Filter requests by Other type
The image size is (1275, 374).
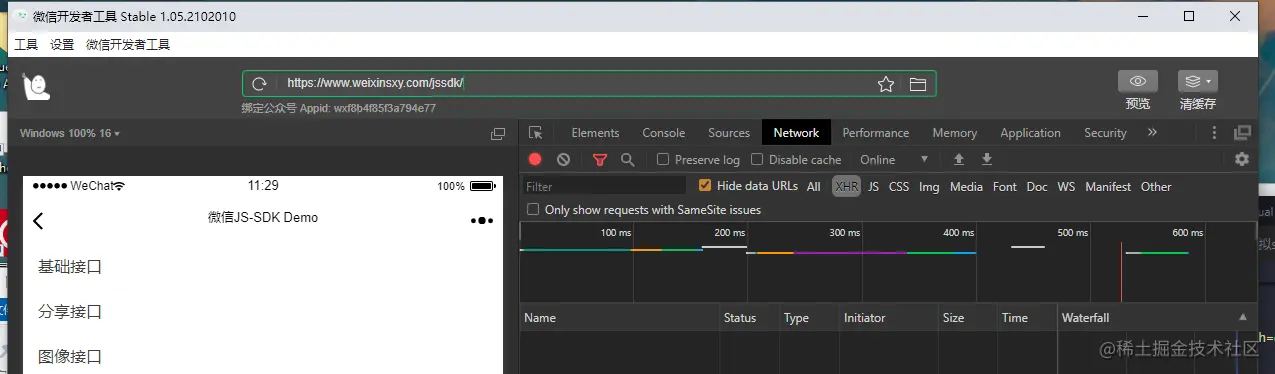1156,187
